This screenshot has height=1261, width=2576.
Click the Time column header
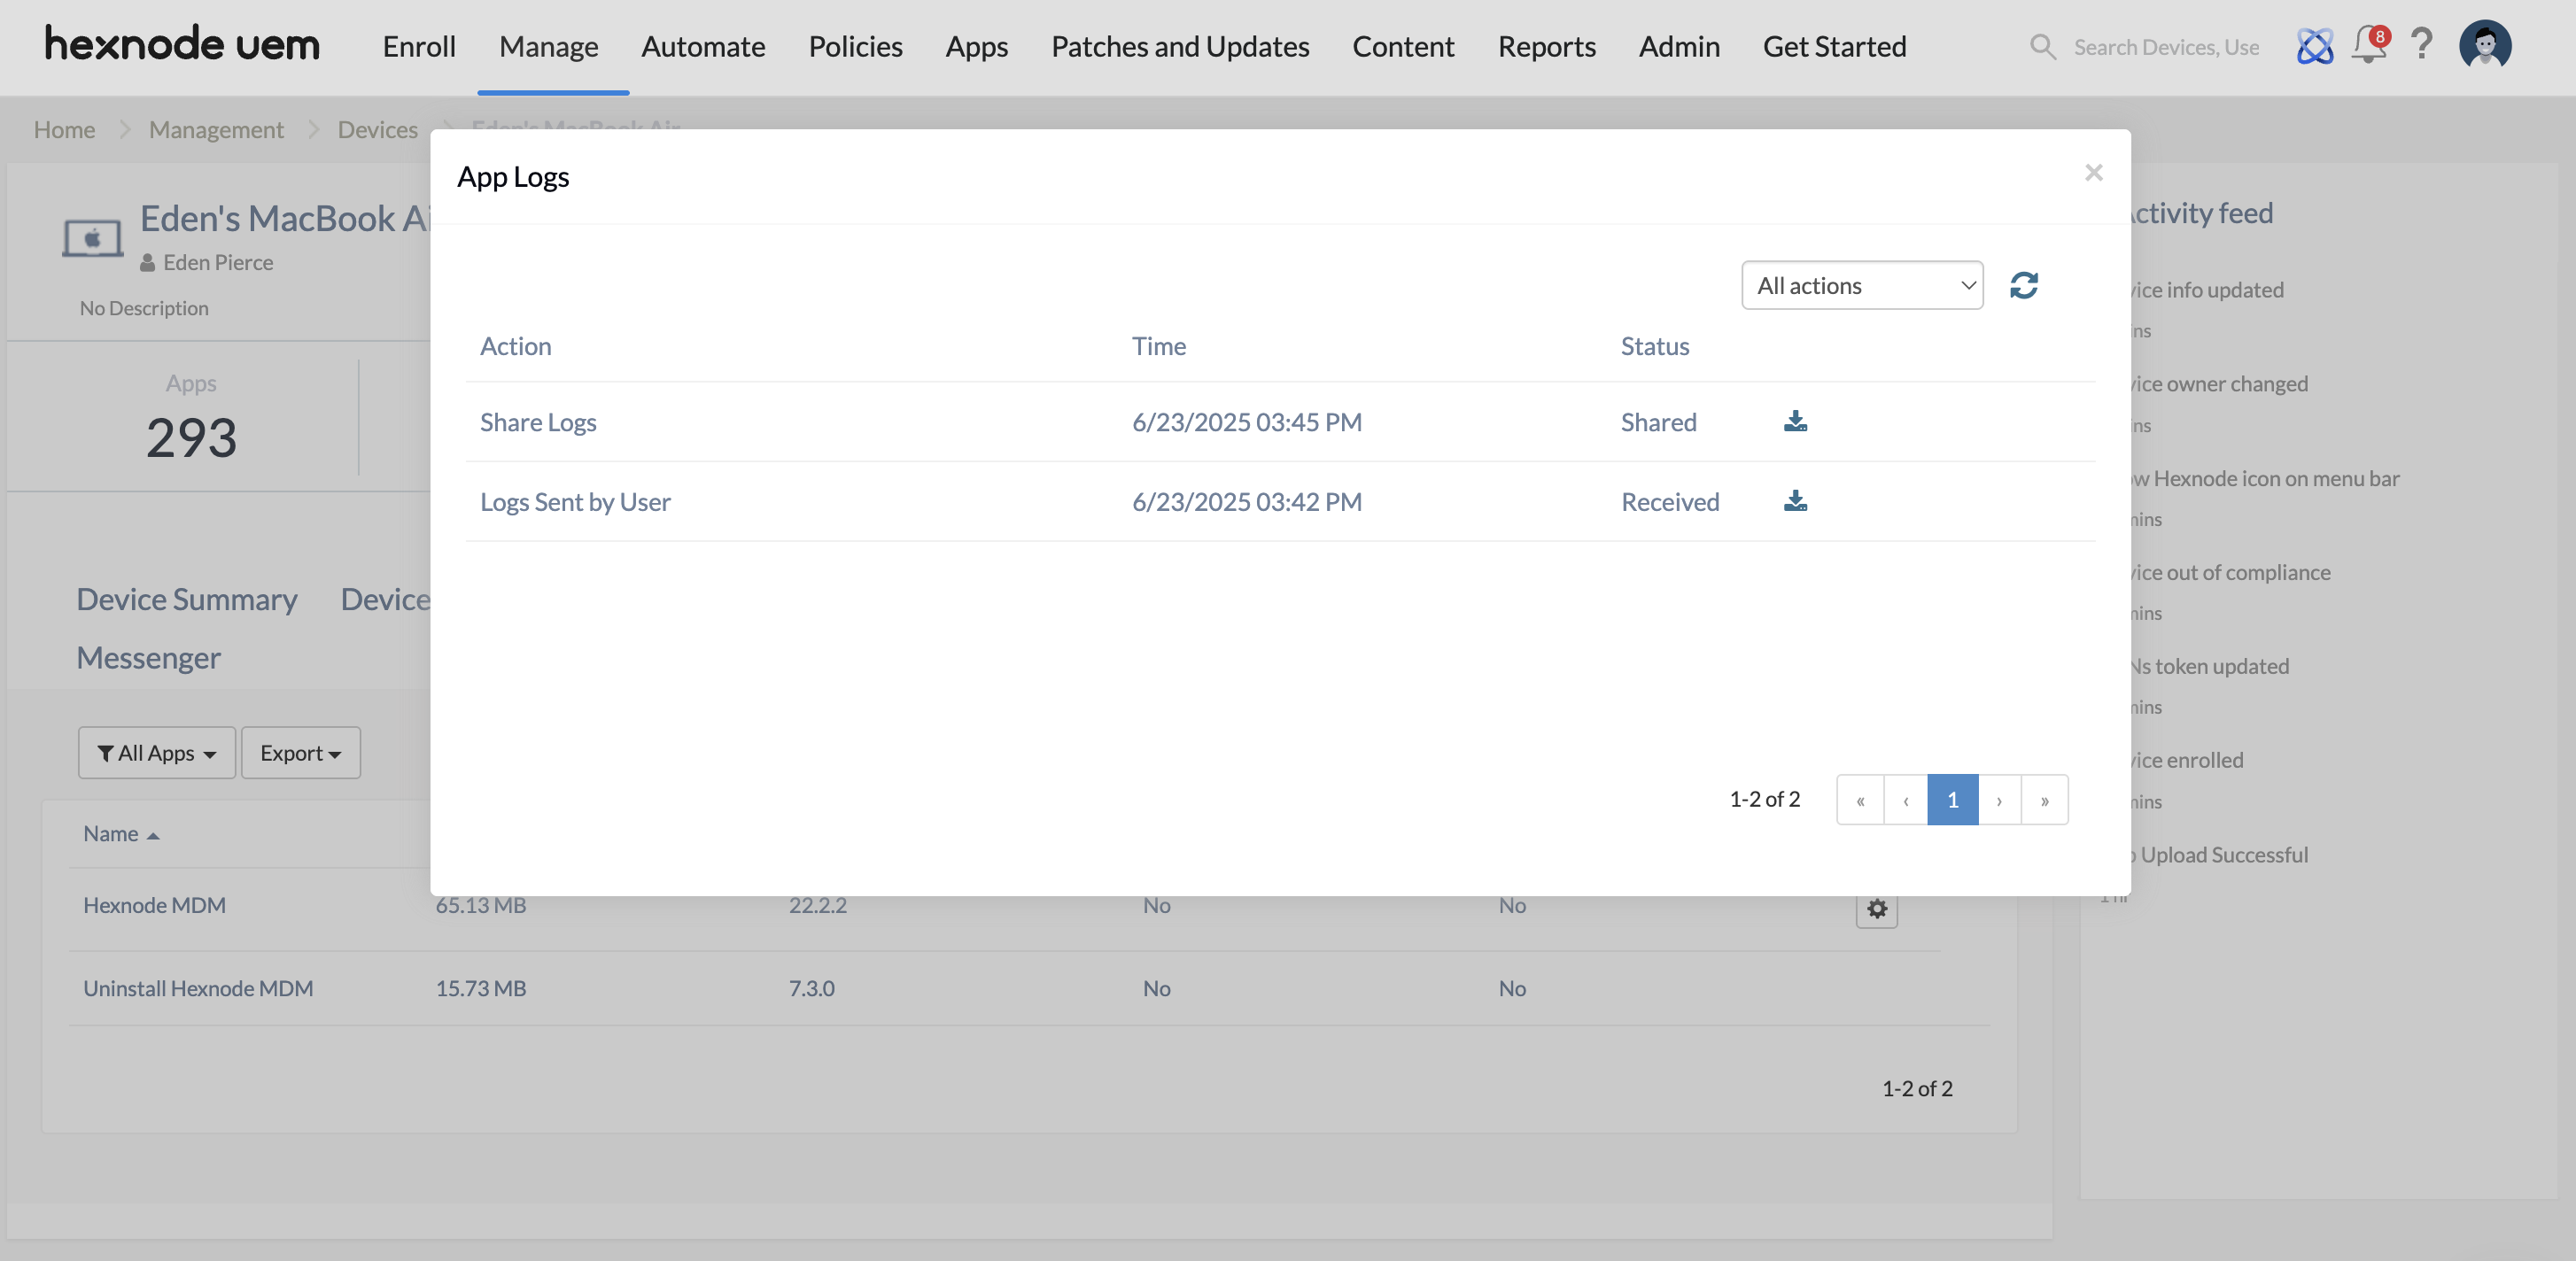click(x=1159, y=345)
